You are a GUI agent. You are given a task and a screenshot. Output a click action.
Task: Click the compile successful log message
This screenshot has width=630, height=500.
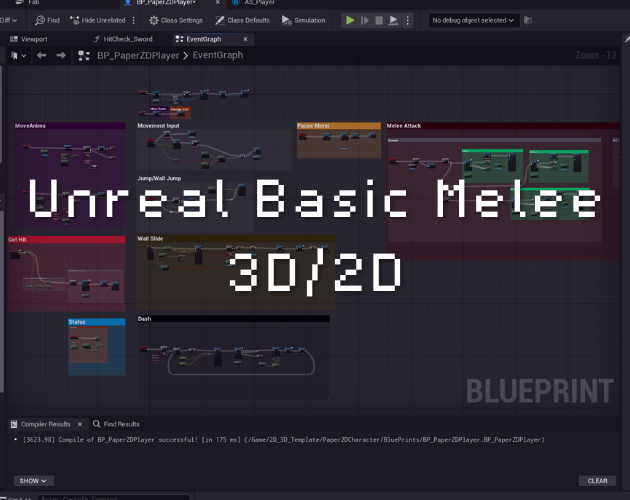click(x=283, y=440)
